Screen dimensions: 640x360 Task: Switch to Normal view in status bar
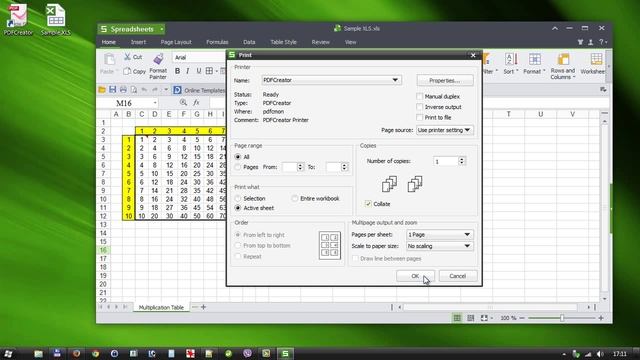coord(457,318)
